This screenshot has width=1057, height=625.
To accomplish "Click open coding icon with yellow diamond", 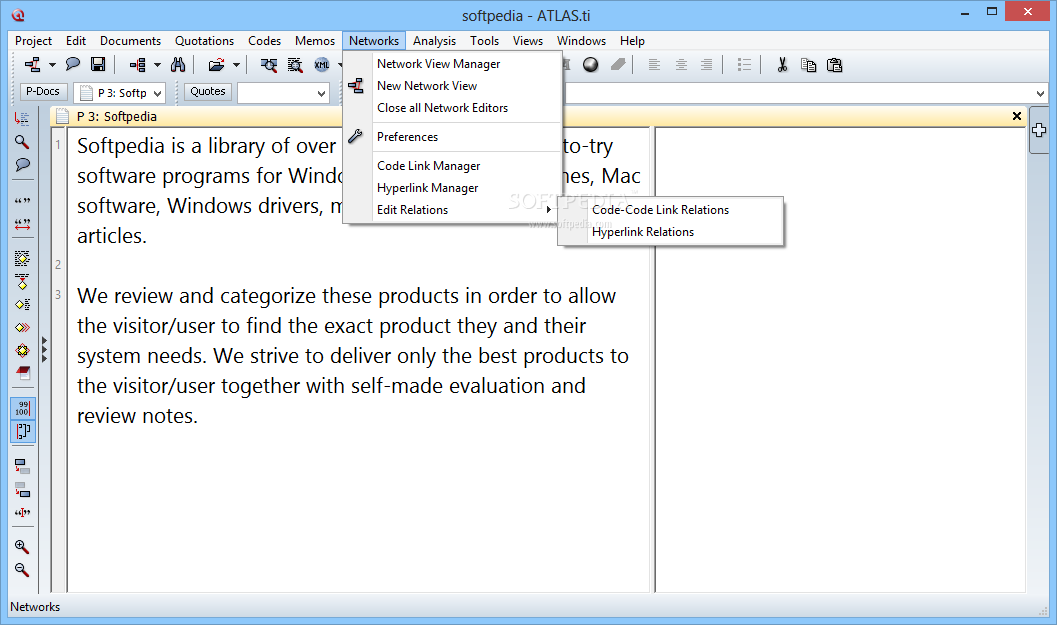I will pos(22,258).
